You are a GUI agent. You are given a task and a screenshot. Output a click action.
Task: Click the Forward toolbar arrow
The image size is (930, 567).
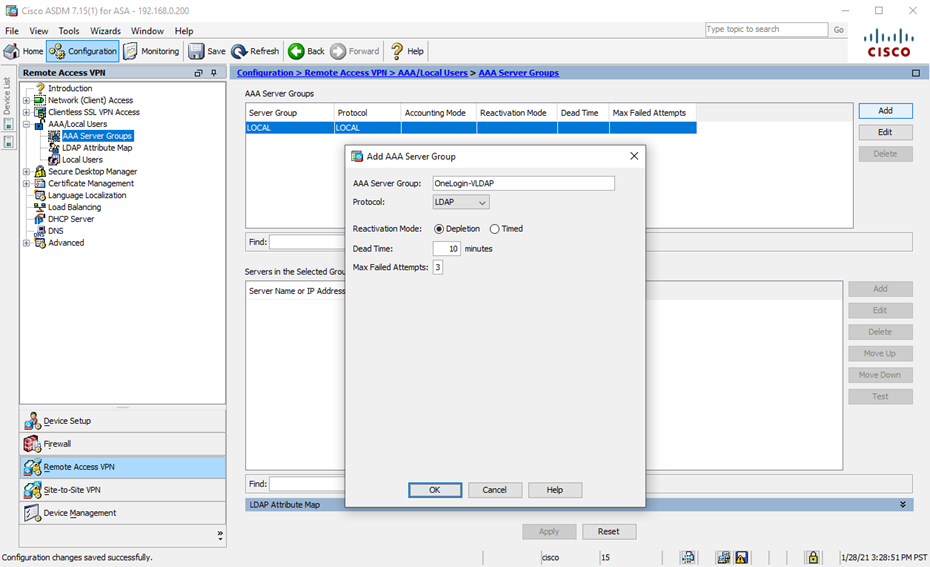[x=355, y=52]
